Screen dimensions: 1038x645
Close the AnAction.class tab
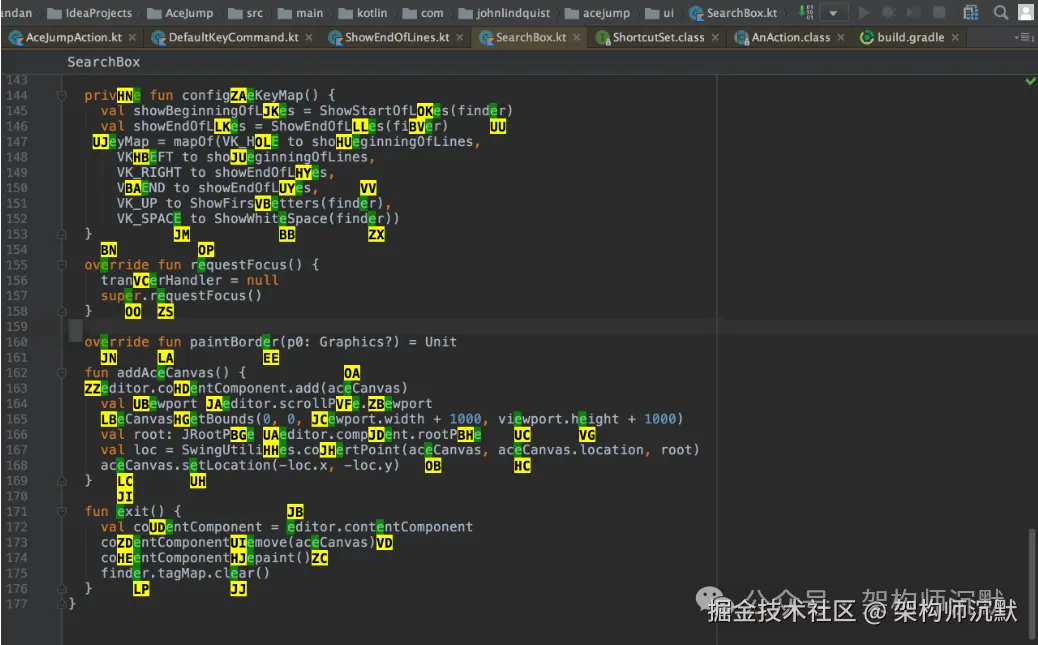coord(841,38)
